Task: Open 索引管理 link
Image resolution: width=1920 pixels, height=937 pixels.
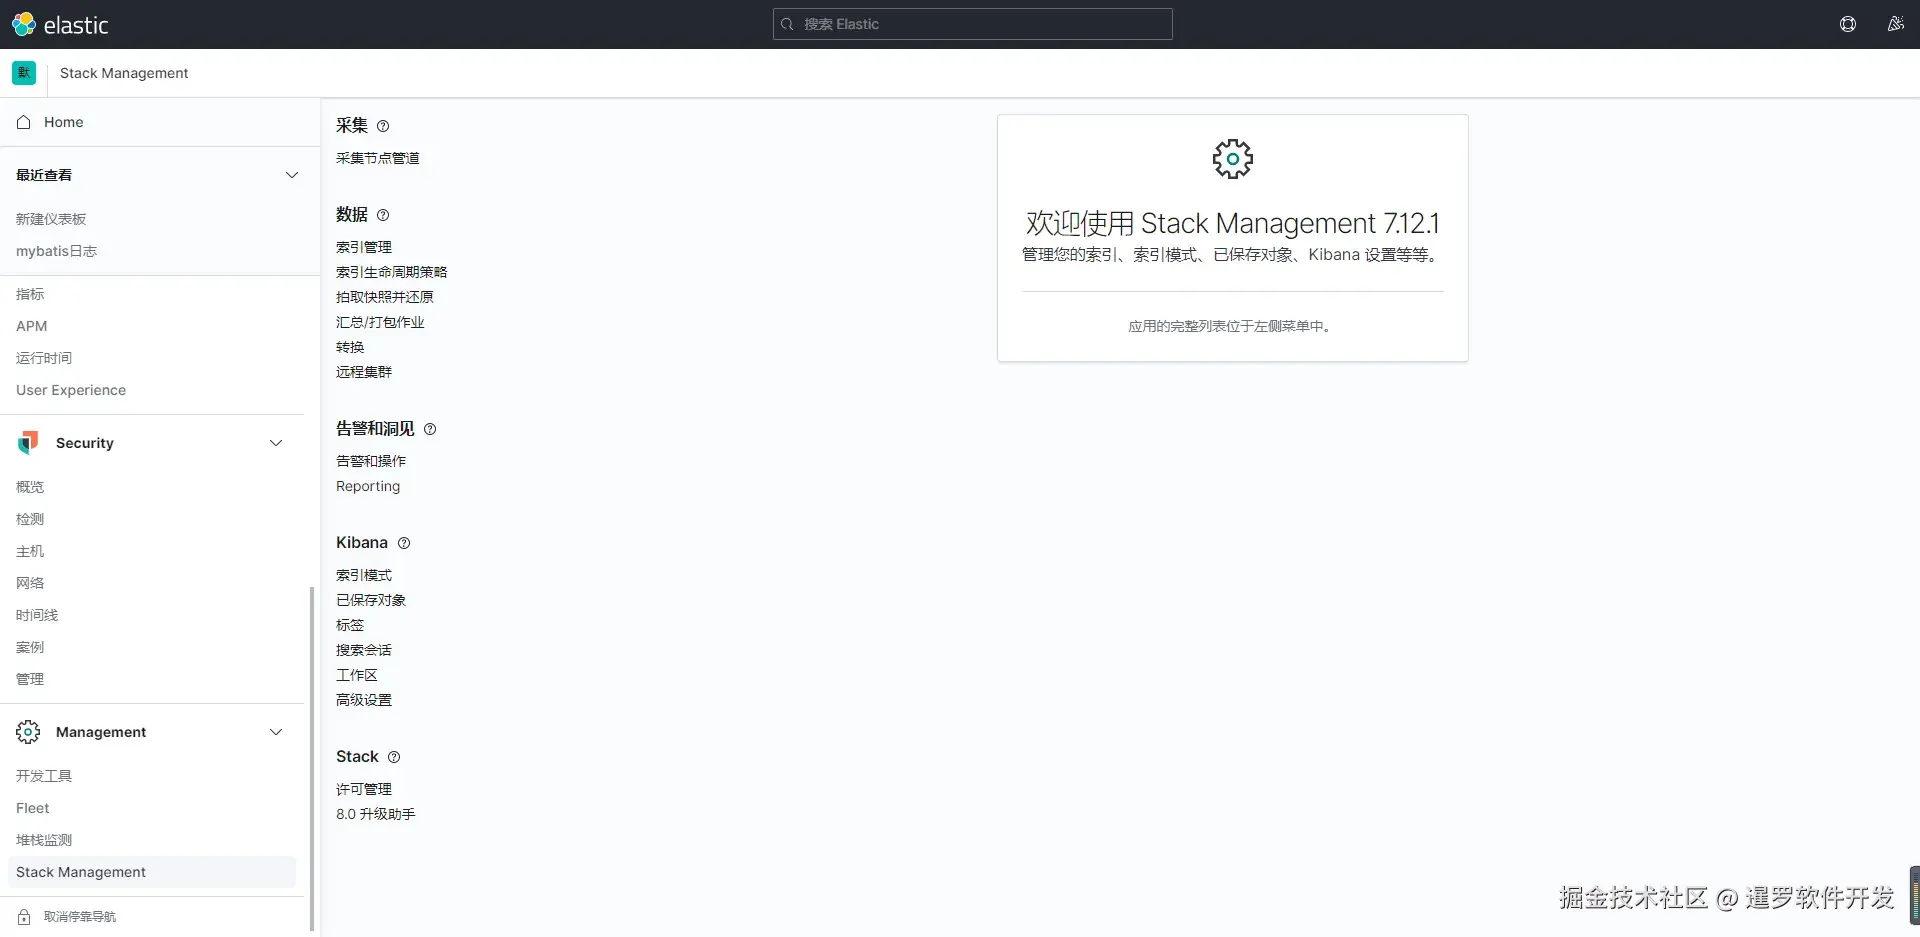Action: click(x=364, y=247)
